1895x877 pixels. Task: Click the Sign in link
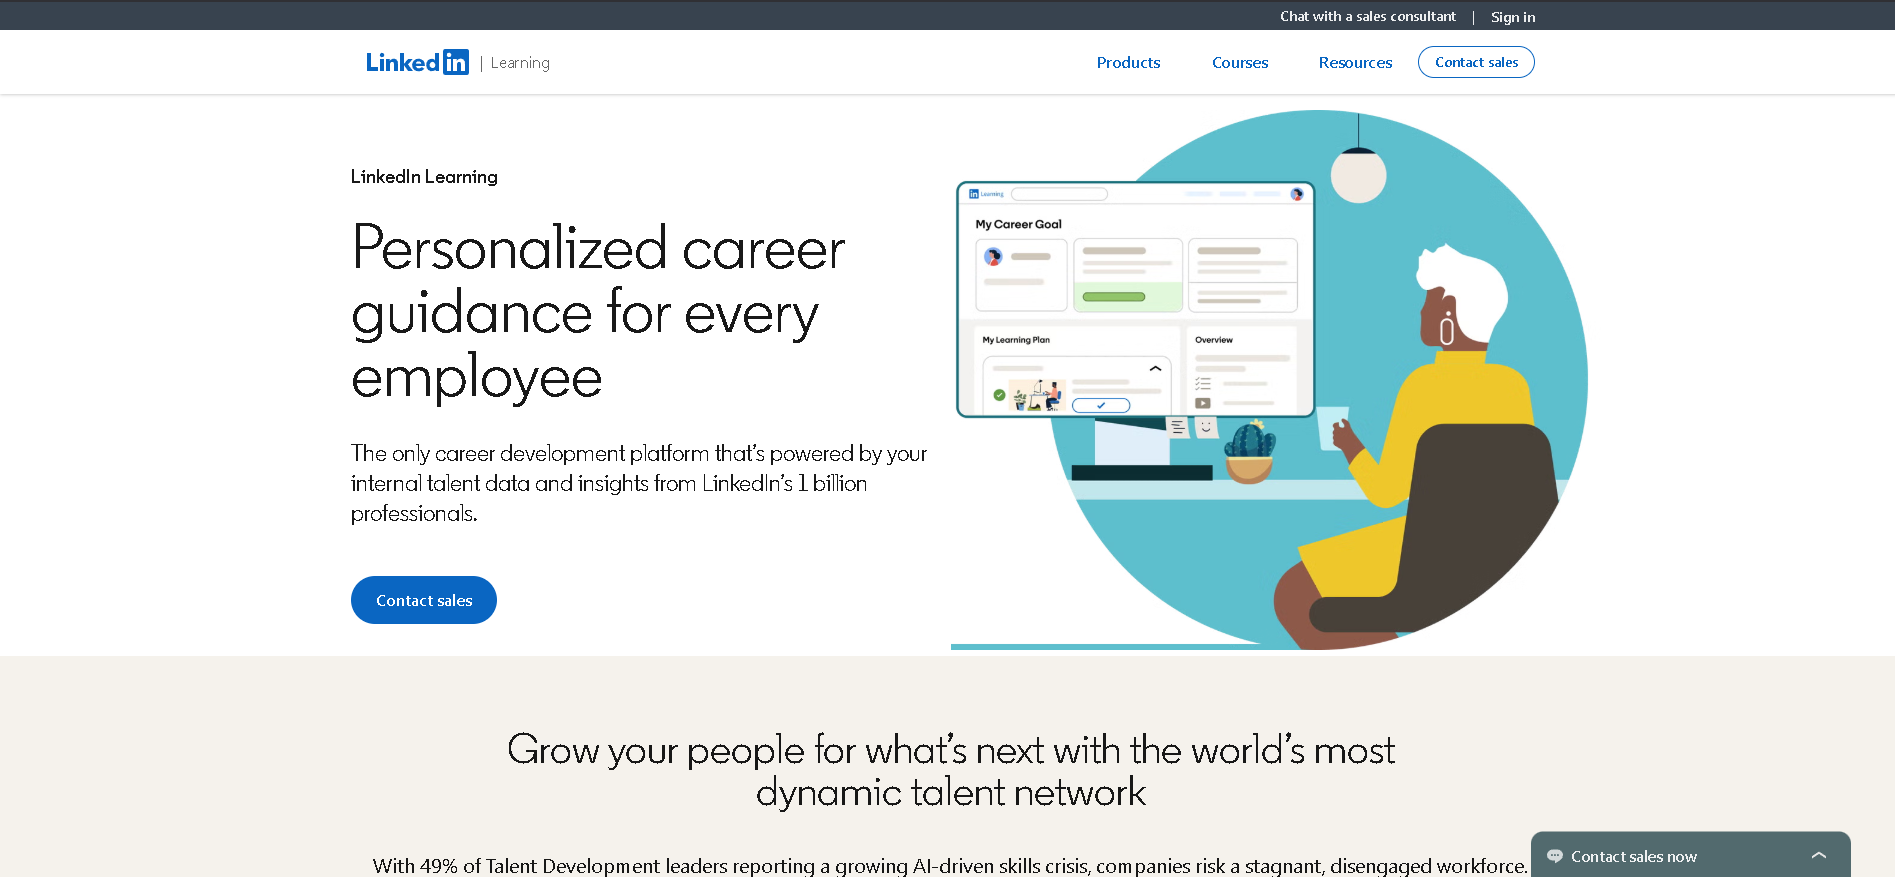click(1512, 17)
